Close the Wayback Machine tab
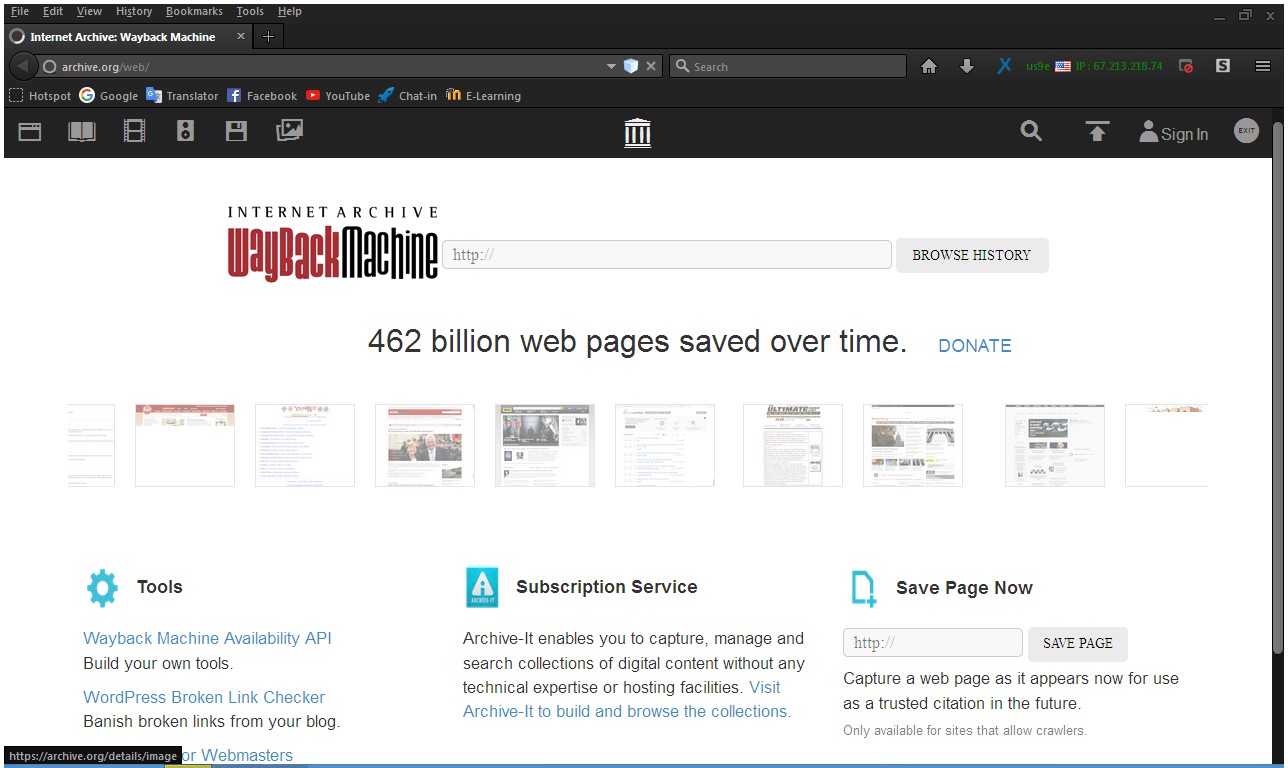The image size is (1288, 768). (x=241, y=37)
